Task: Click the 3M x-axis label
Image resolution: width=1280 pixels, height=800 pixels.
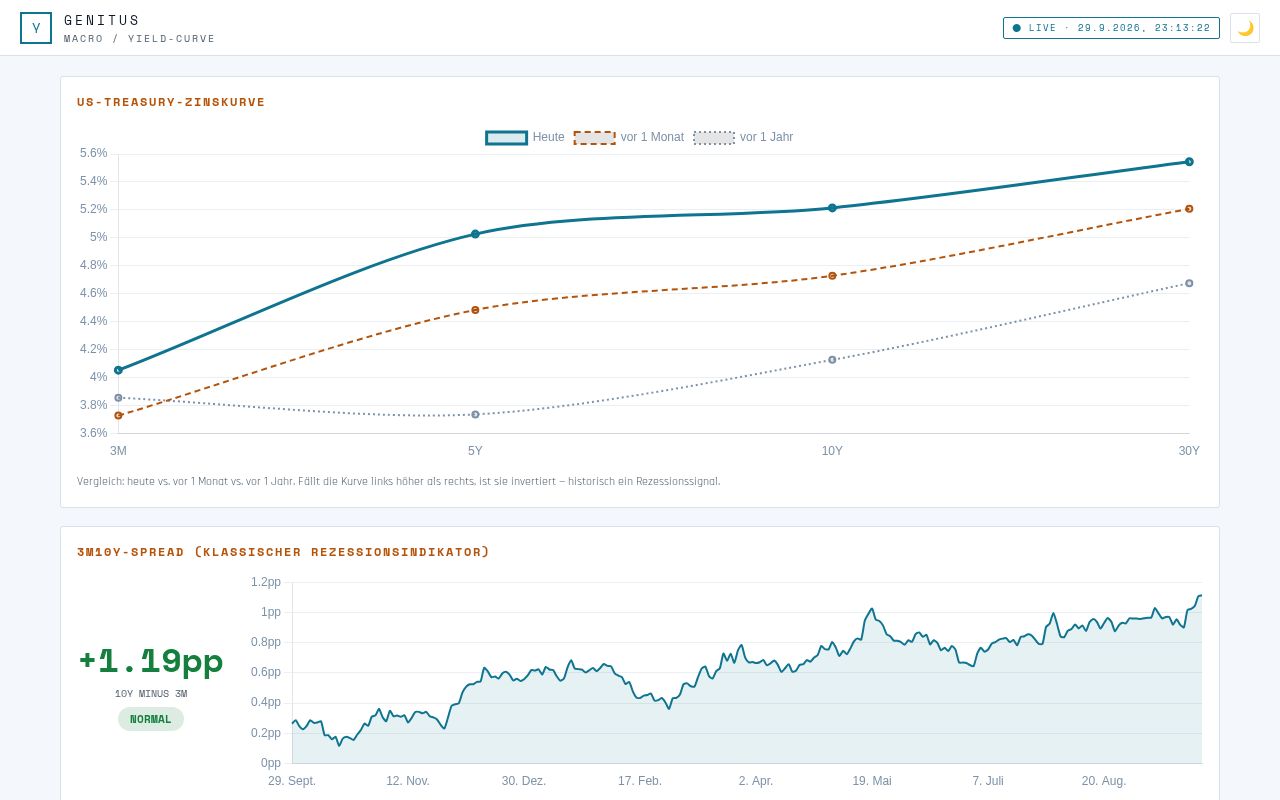Action: (x=118, y=451)
